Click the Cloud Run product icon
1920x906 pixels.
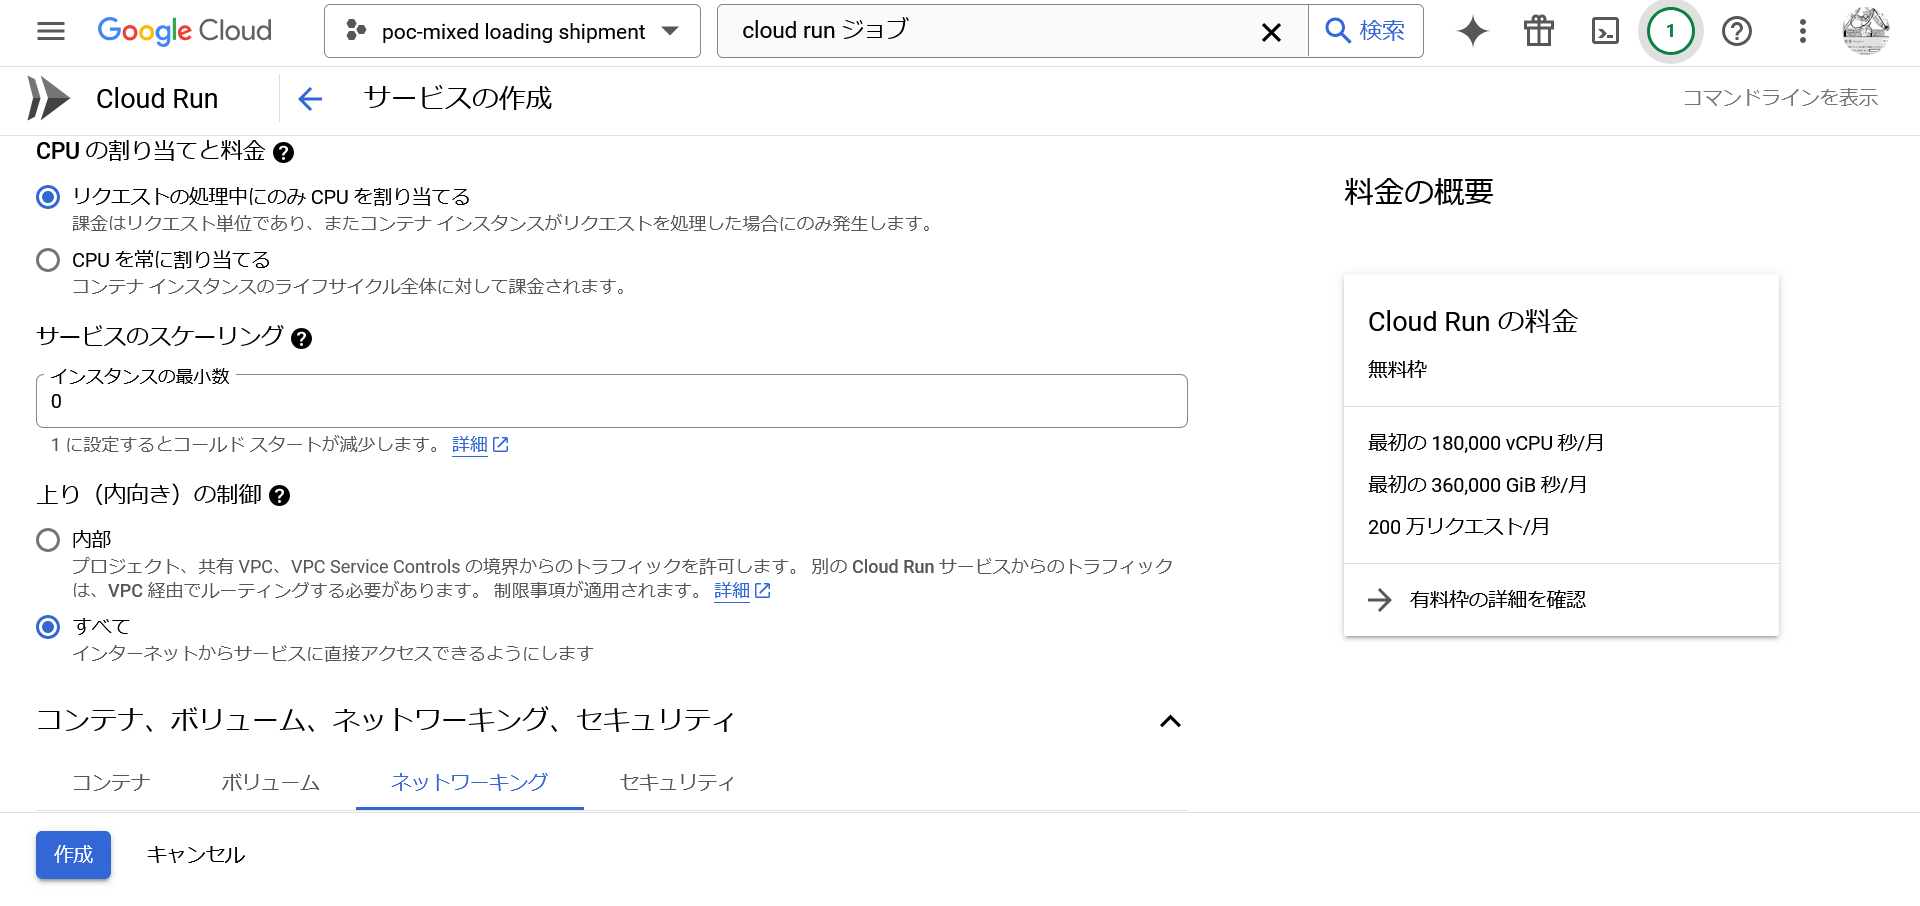point(48,98)
